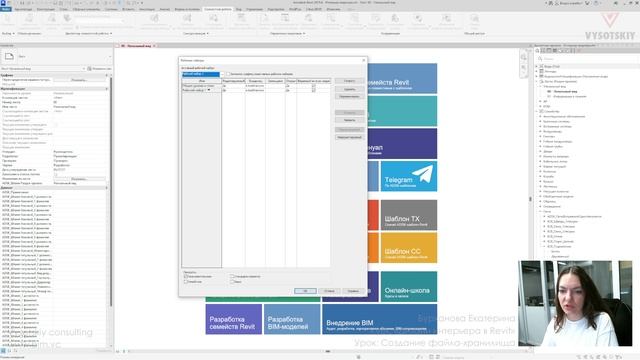The height and width of the screenshot is (360, 640).
Task: Click the Project Browser search field
Action: click(588, 59)
